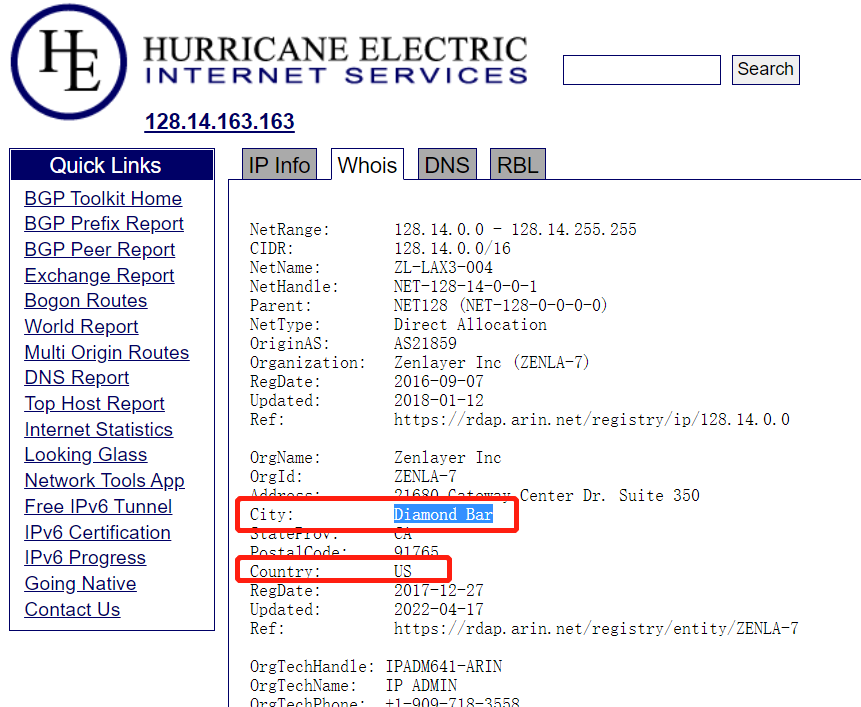Click the NetType value Direct Allocation
Image resolution: width=861 pixels, height=707 pixels.
click(470, 324)
